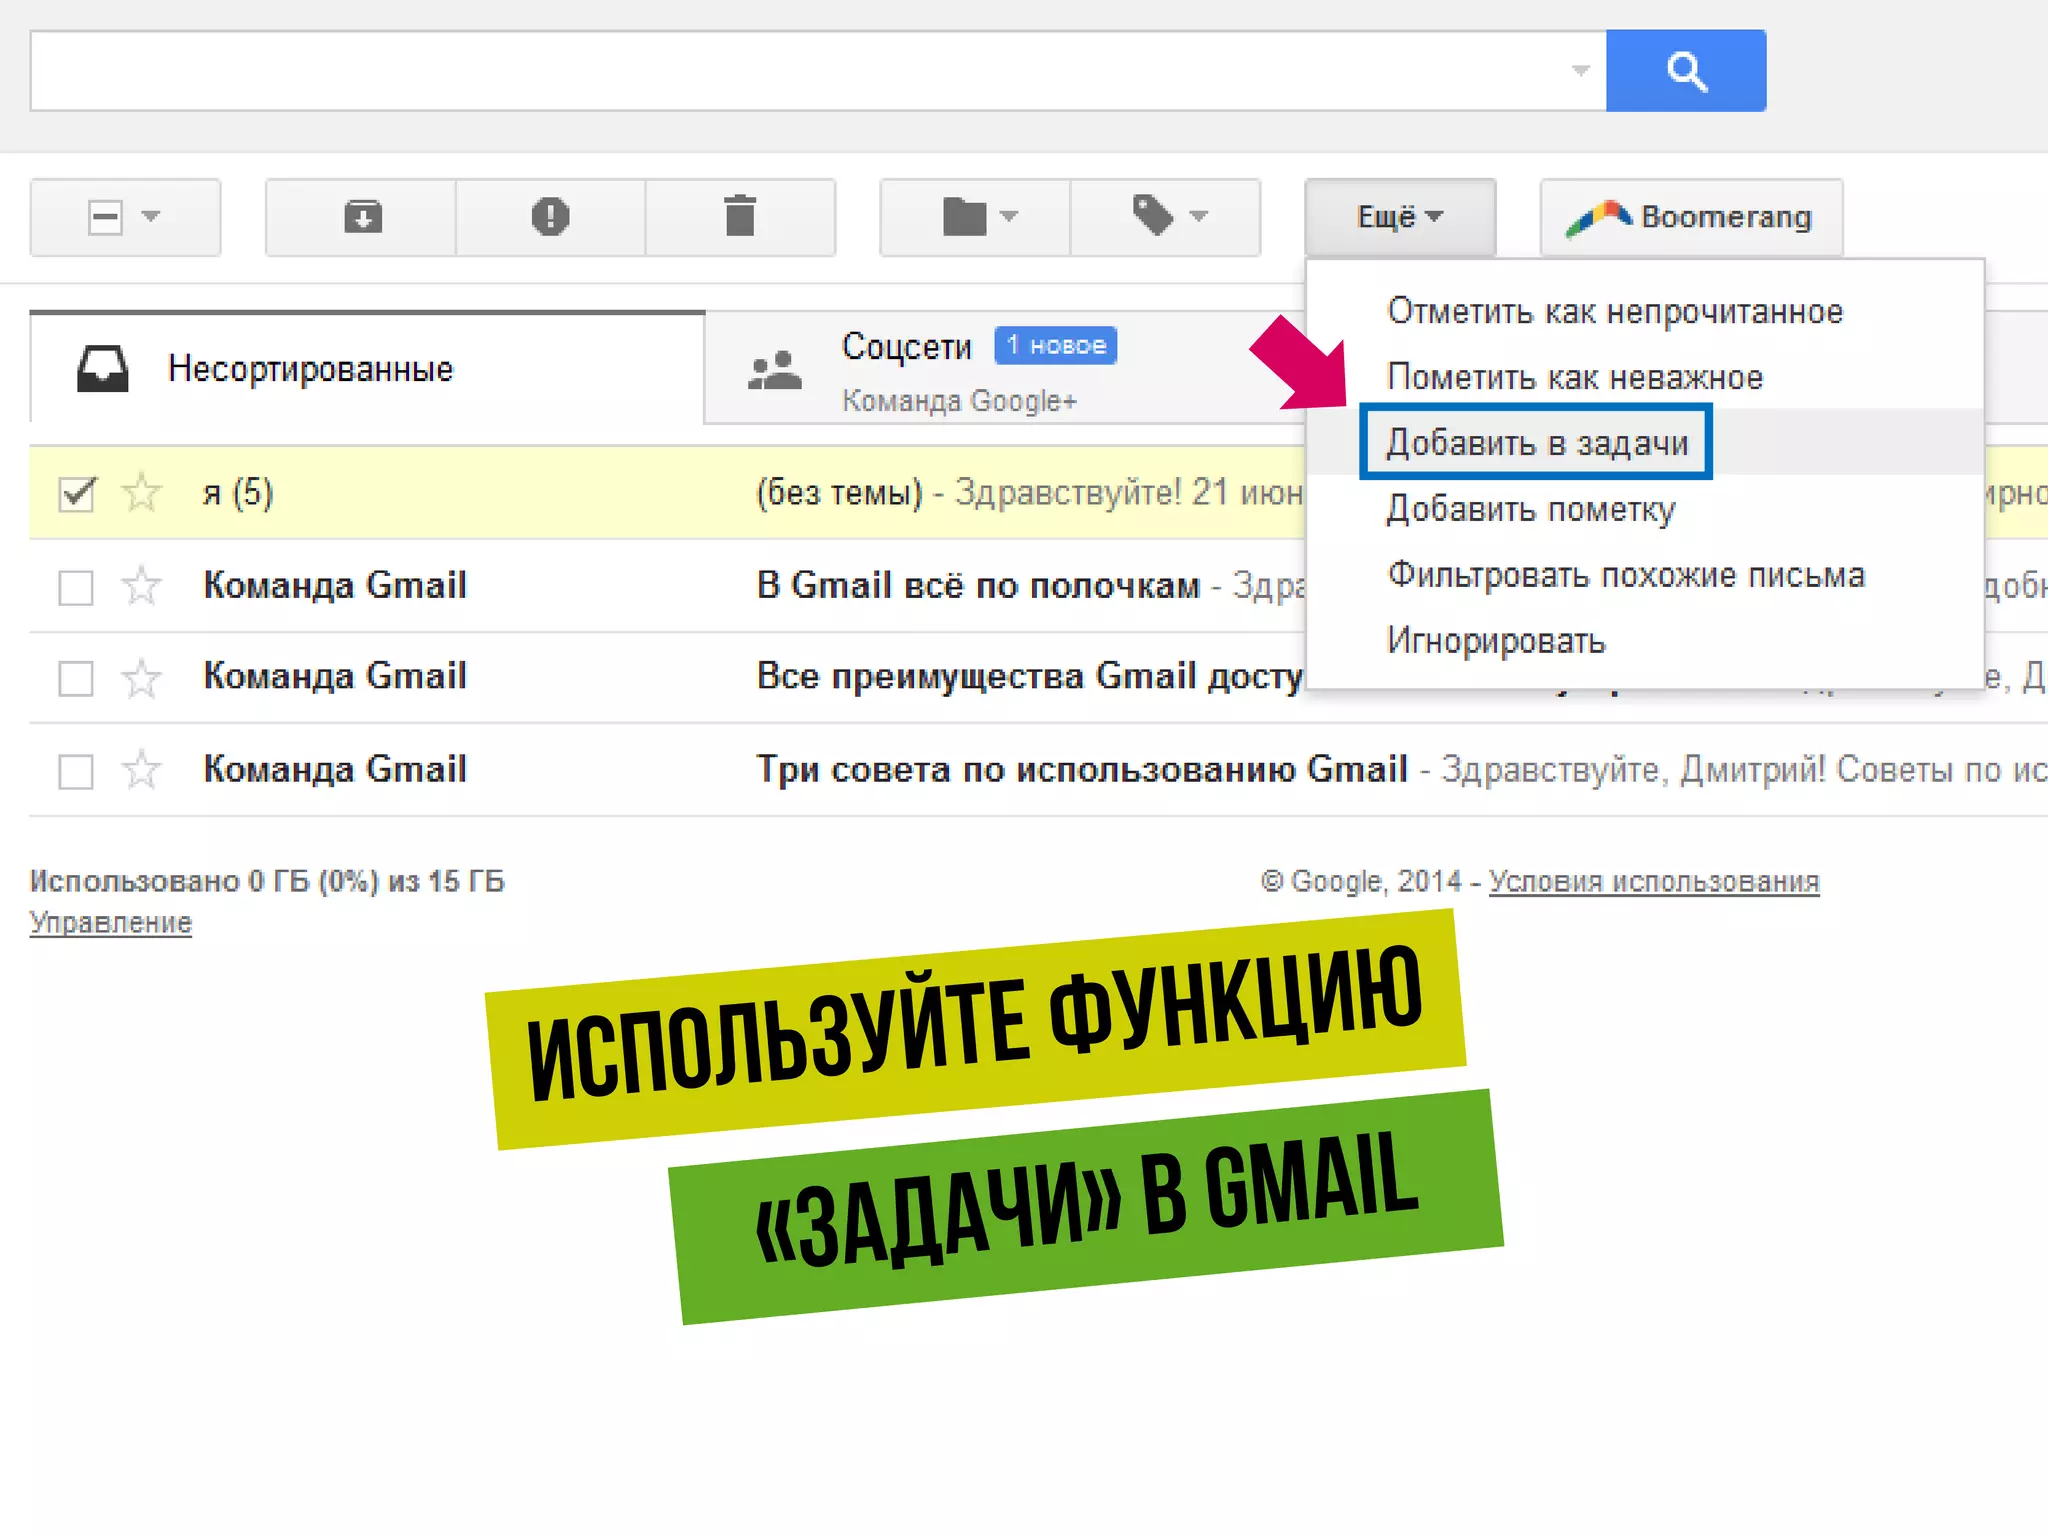Check the "Все преимущества Gmail" email checkbox
Viewport: 2048px width, 1536px height.
pos(77,678)
